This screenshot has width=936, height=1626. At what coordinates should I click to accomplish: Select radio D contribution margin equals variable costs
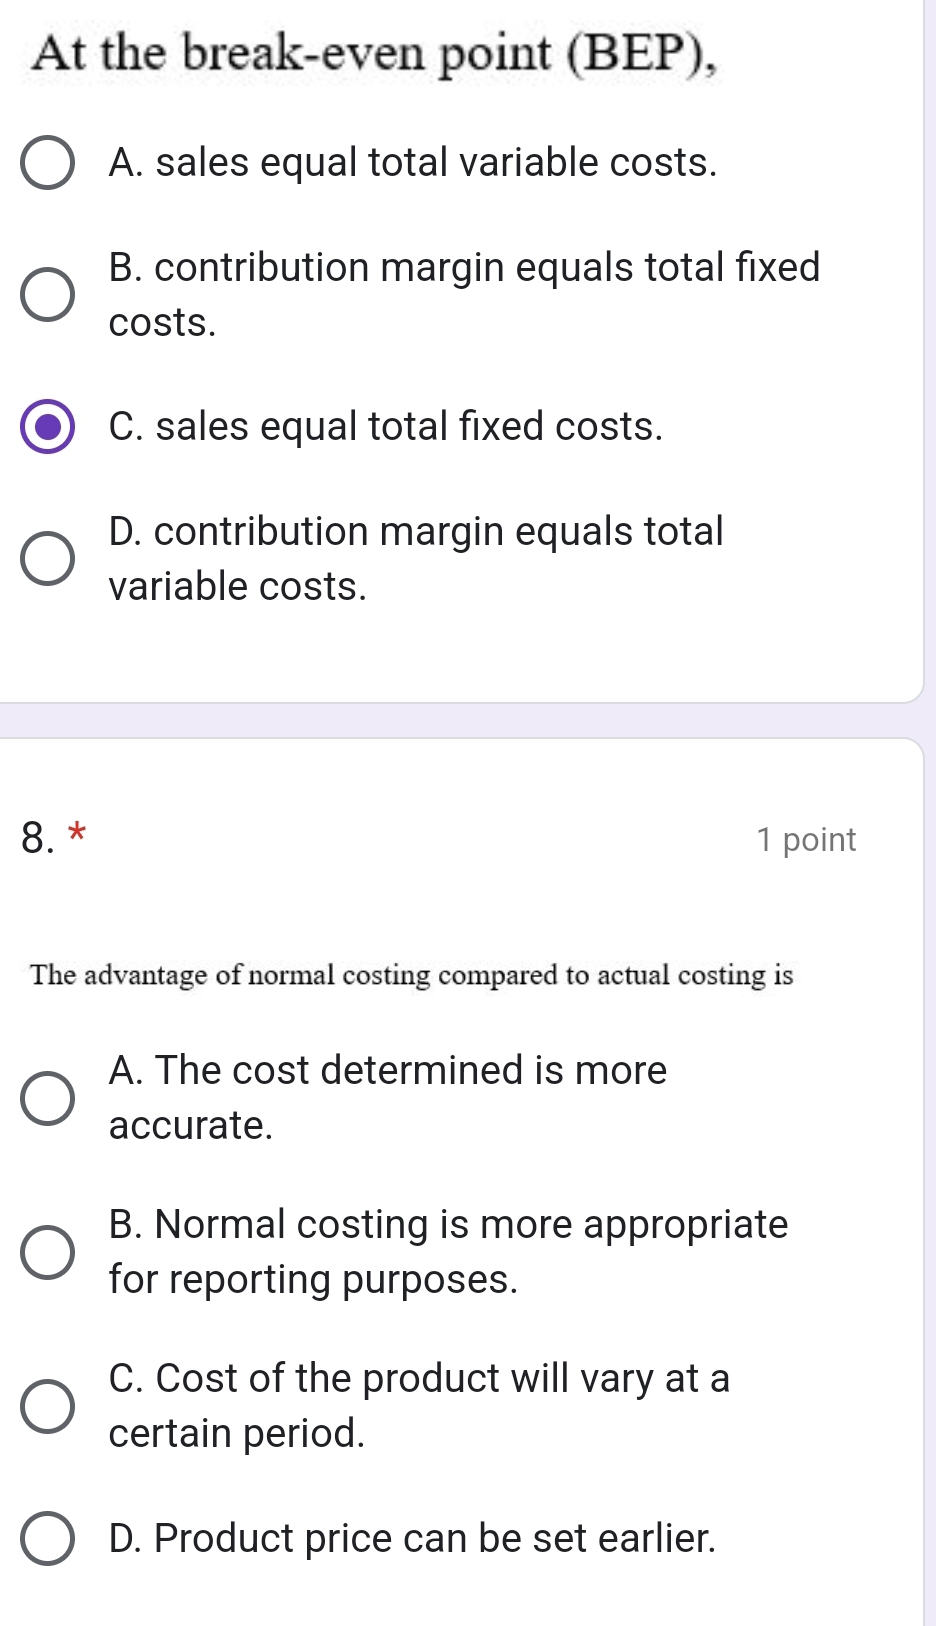click(x=47, y=559)
